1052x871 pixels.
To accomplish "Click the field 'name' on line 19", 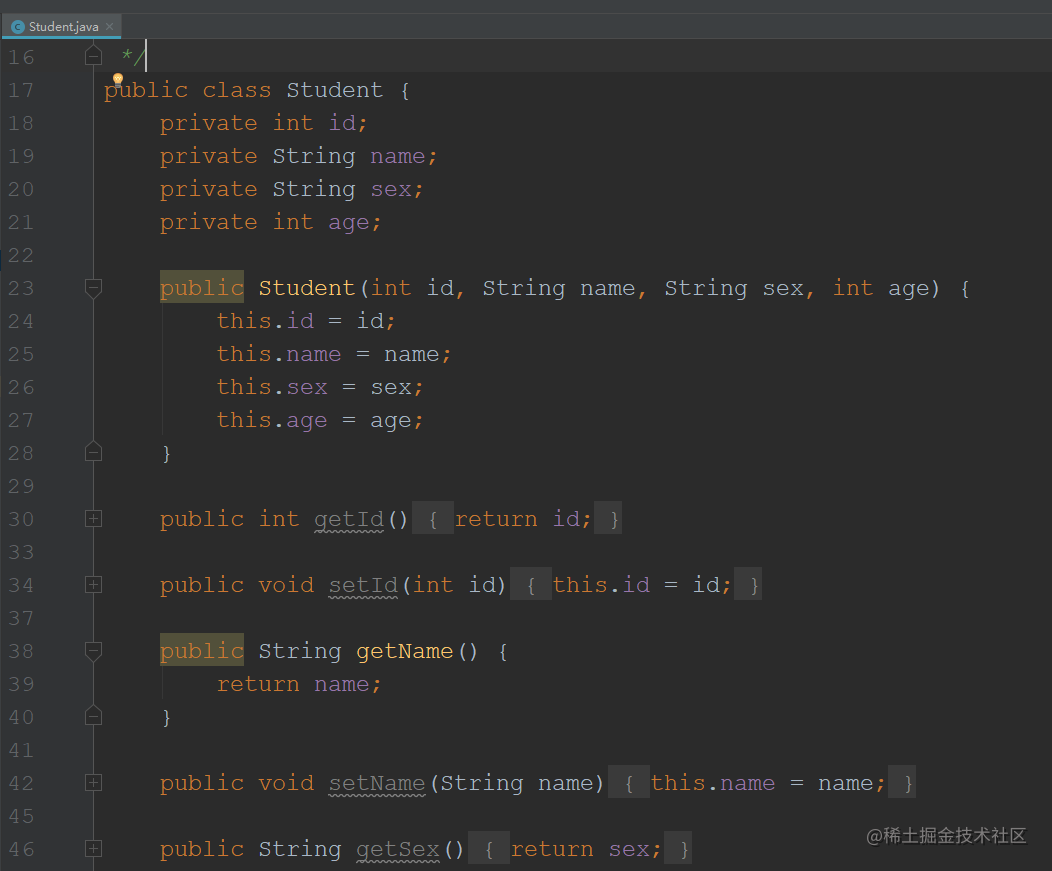I will point(398,156).
